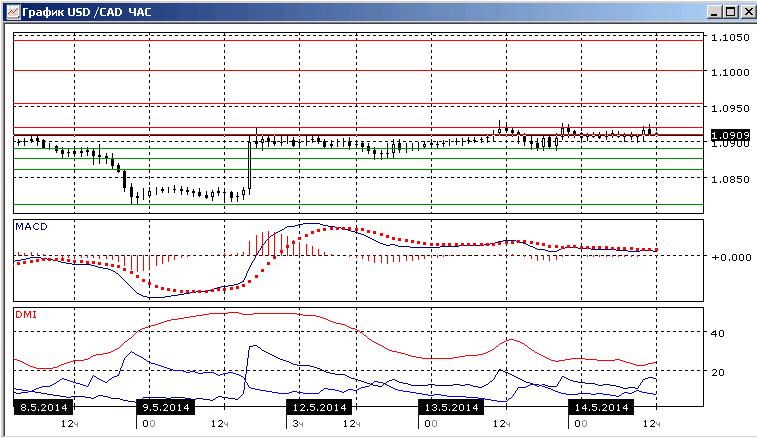This screenshot has height=438, width=757.
Task: Maximize the USD/CAD chart window
Action: [x=731, y=12]
